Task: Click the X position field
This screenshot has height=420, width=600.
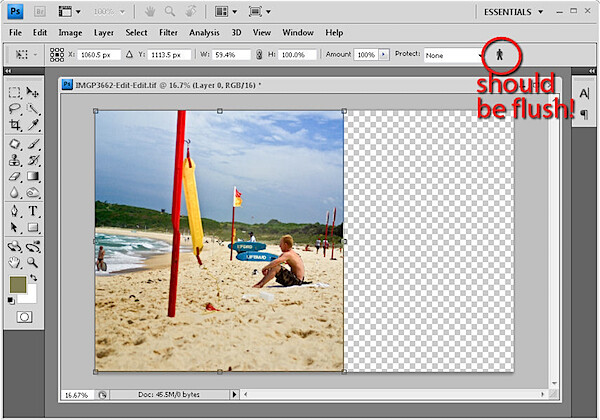Action: click(x=98, y=55)
